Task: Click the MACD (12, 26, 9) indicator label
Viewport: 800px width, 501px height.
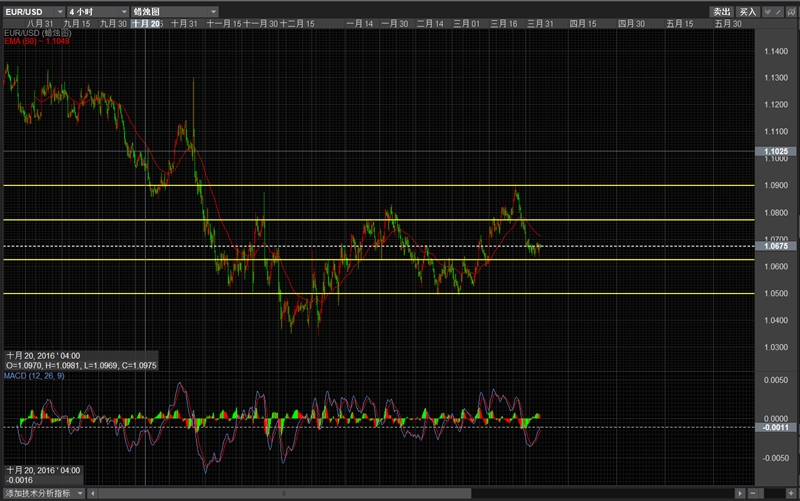Action: click(x=34, y=376)
